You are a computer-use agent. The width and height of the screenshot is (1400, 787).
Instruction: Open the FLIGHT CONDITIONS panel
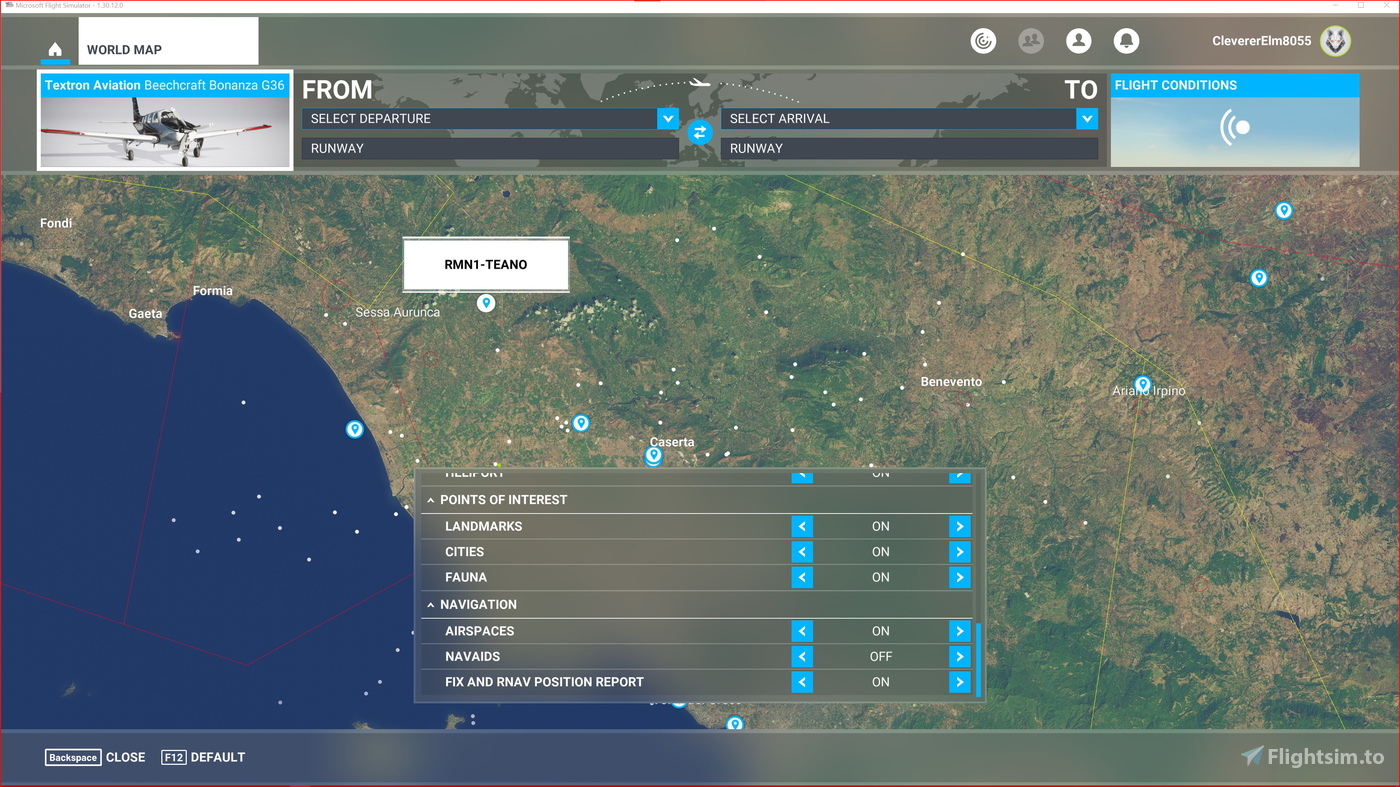pos(1234,120)
